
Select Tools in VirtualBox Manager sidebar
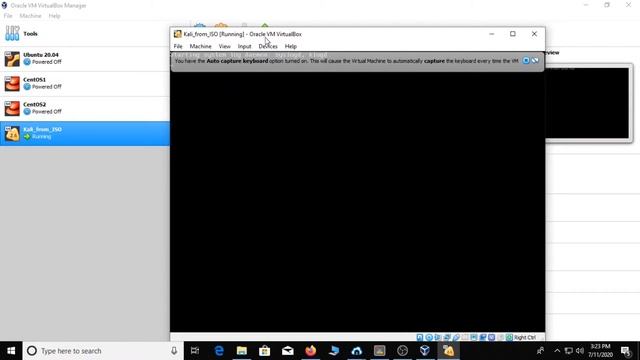click(x=85, y=33)
